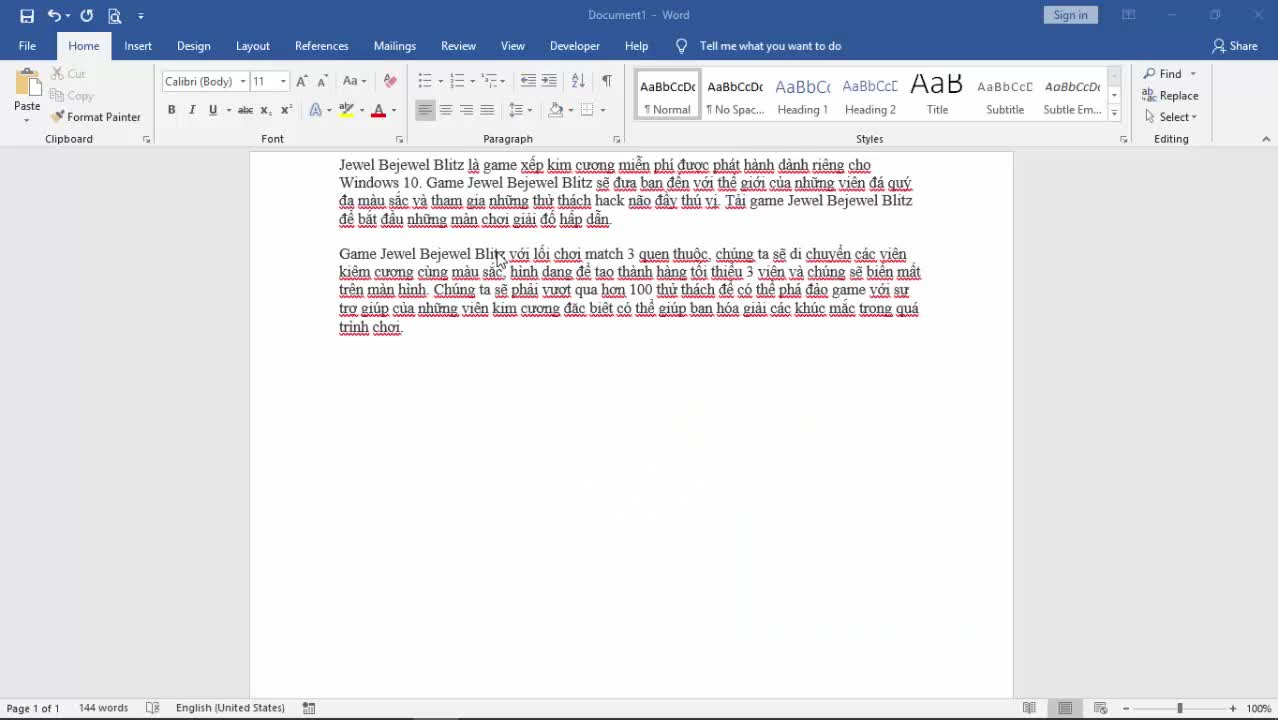Switch to the Insert tab
Image resolution: width=1278 pixels, height=720 pixels.
click(x=138, y=46)
